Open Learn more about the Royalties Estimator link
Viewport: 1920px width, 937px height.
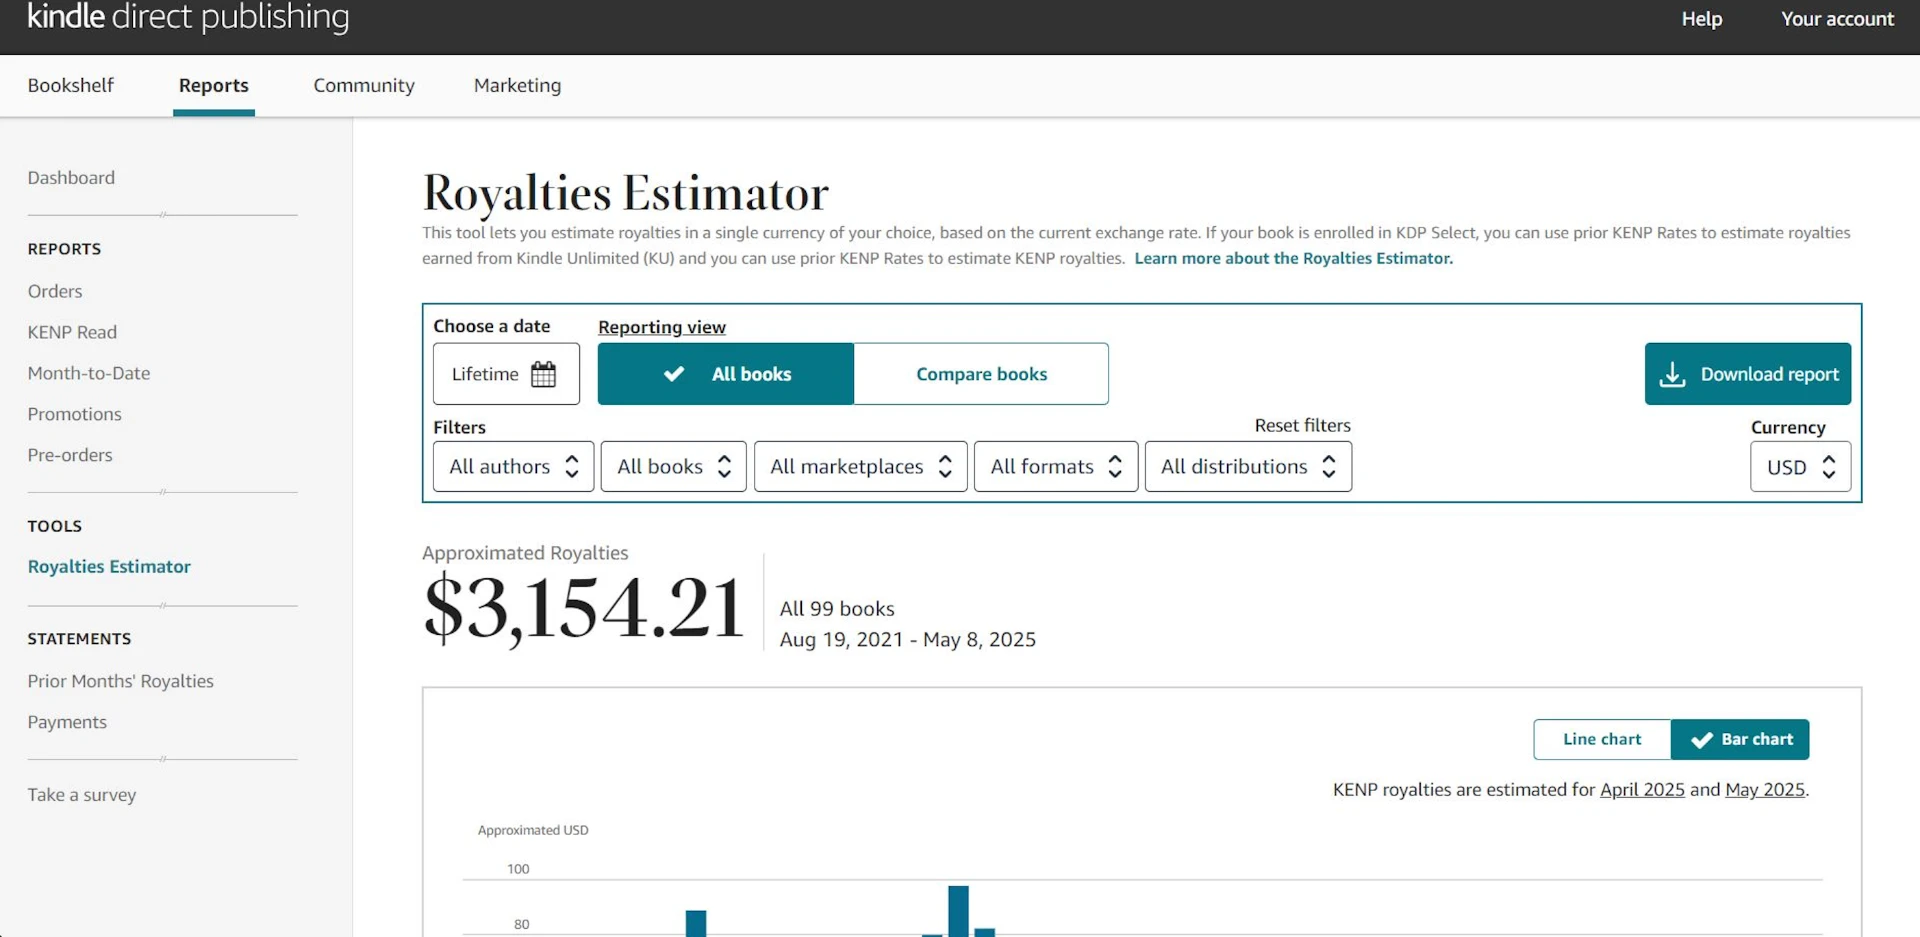point(1293,258)
